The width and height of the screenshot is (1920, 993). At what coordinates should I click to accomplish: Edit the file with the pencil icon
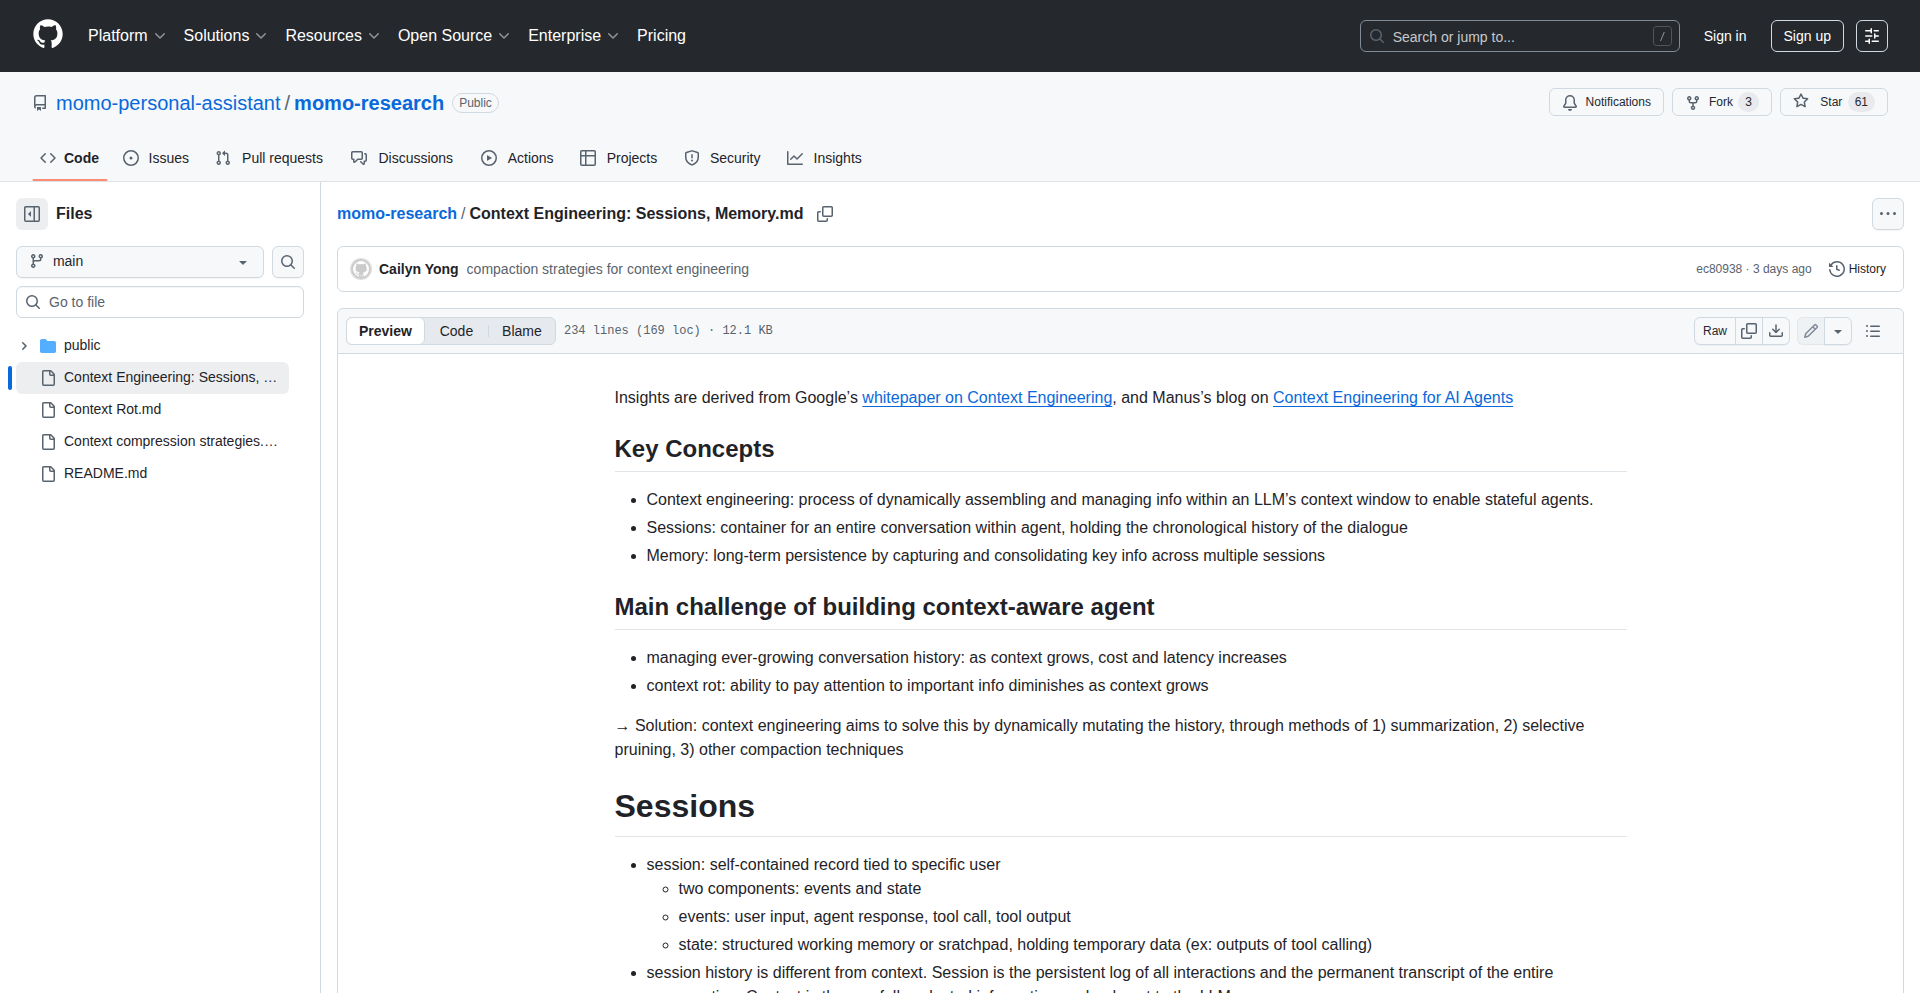[1810, 330]
